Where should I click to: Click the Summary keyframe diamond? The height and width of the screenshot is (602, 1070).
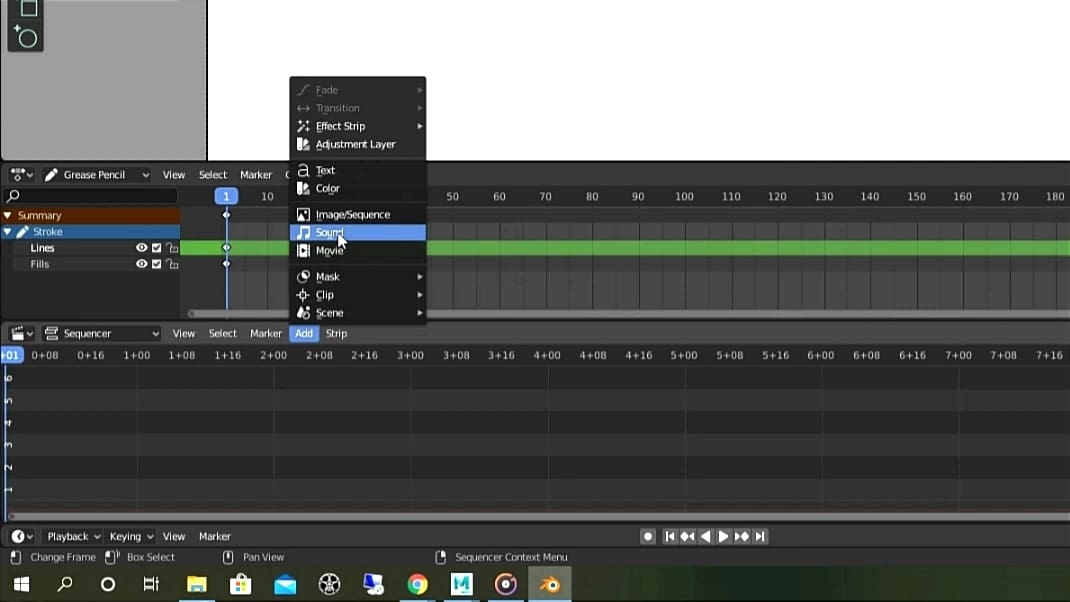(227, 215)
